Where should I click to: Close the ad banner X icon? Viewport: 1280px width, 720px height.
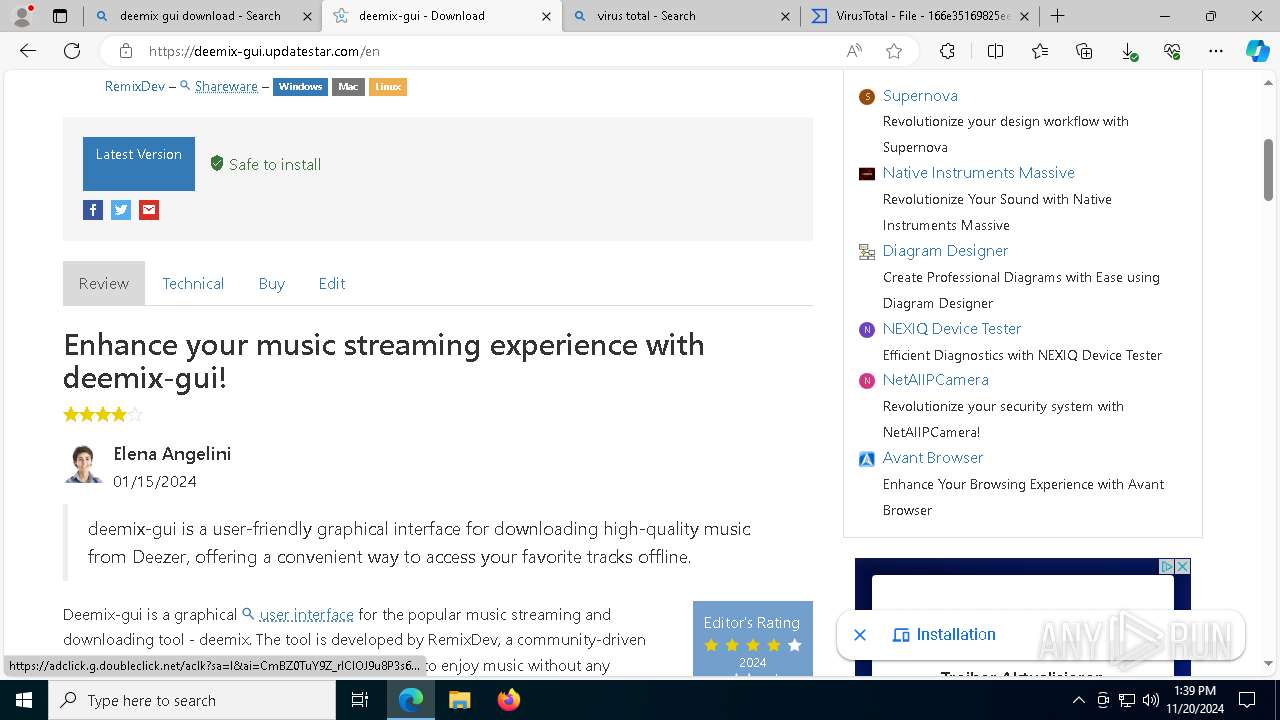point(1182,566)
